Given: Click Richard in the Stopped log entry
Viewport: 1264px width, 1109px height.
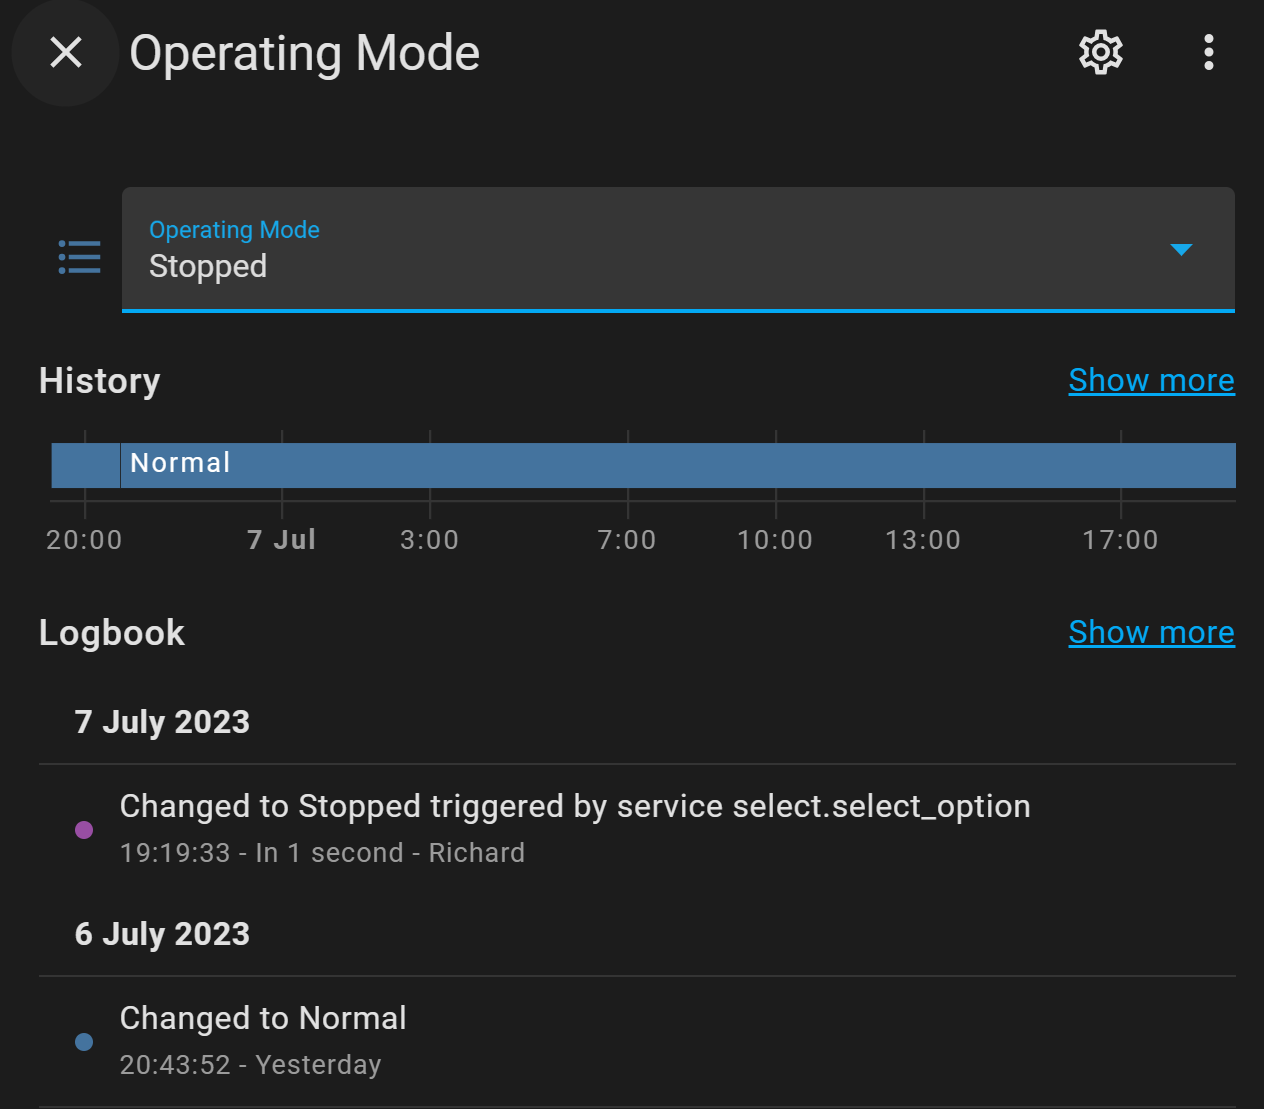Looking at the screenshot, I should 476,853.
